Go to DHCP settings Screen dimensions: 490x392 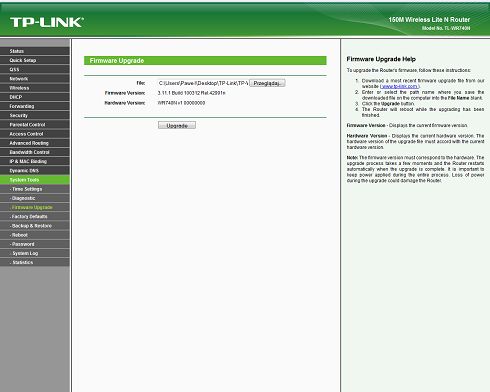coord(35,97)
